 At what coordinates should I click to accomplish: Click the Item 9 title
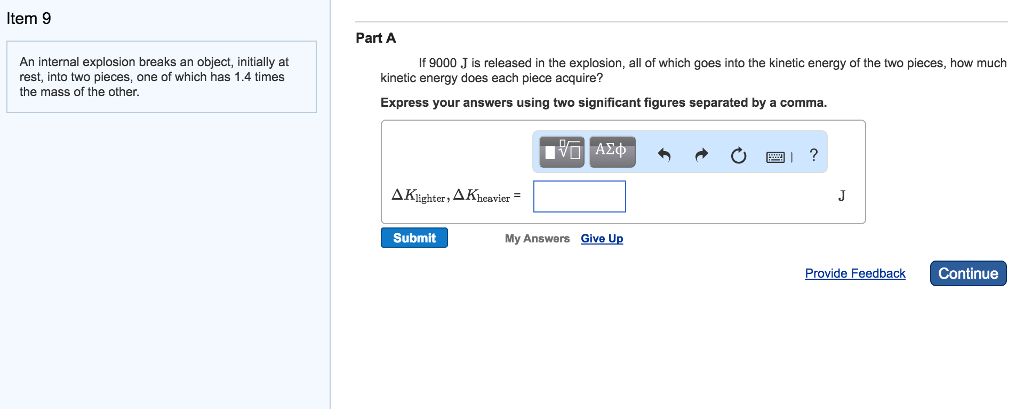click(29, 17)
